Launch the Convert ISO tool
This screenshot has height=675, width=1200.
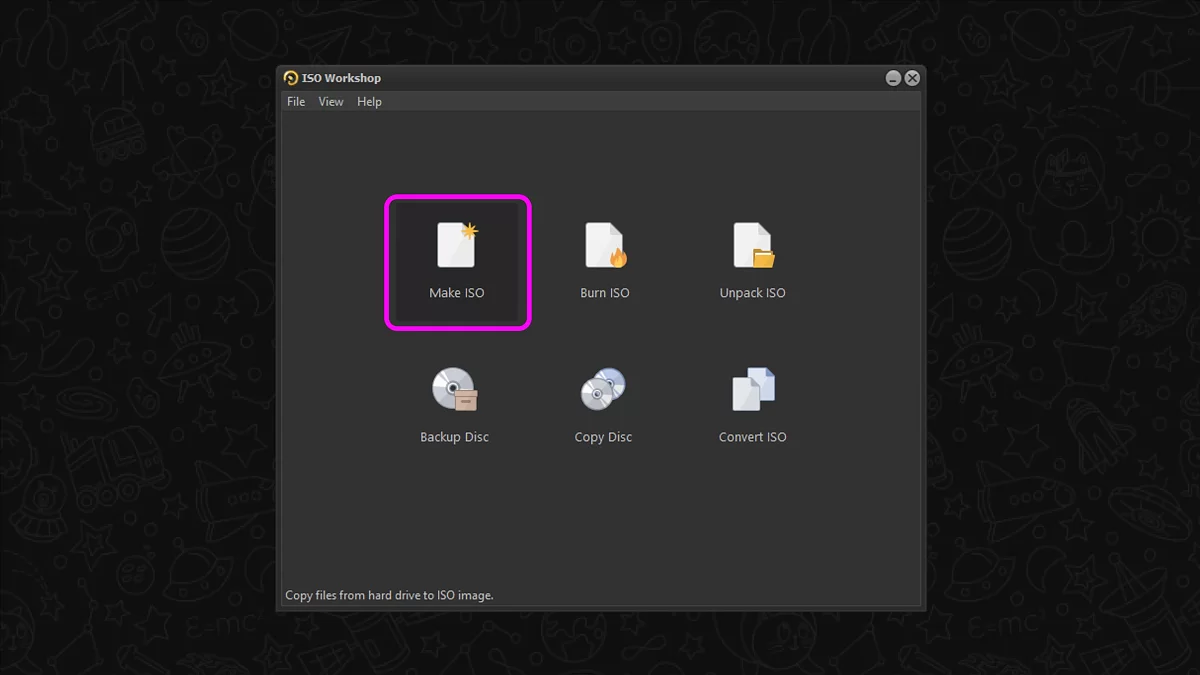[x=753, y=406]
